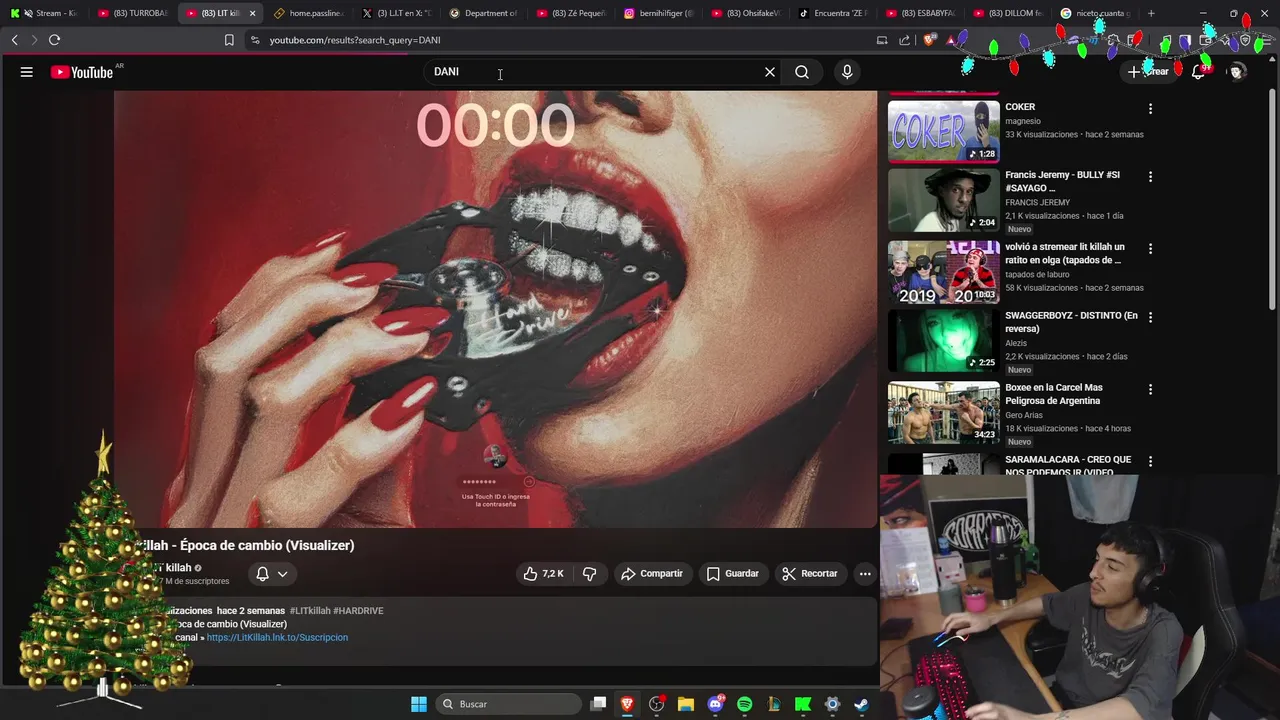Switch to the bernihilfiger Instagram tab
Screen dimensions: 1280x720
tap(658, 13)
